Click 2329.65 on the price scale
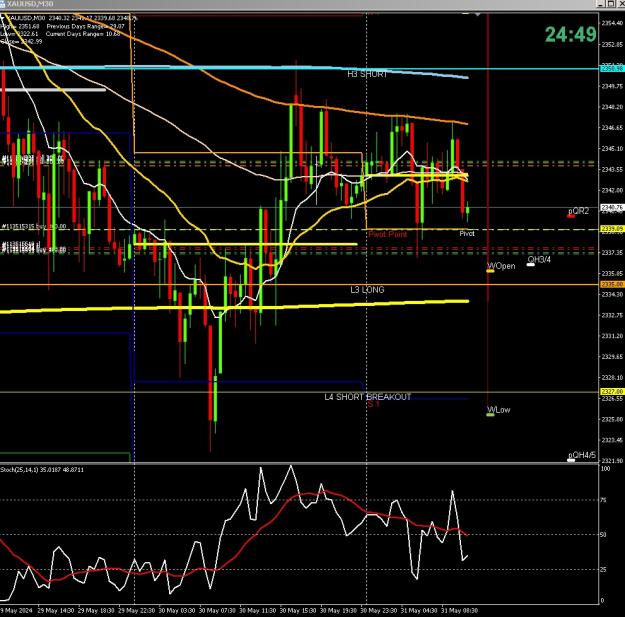 [612, 357]
